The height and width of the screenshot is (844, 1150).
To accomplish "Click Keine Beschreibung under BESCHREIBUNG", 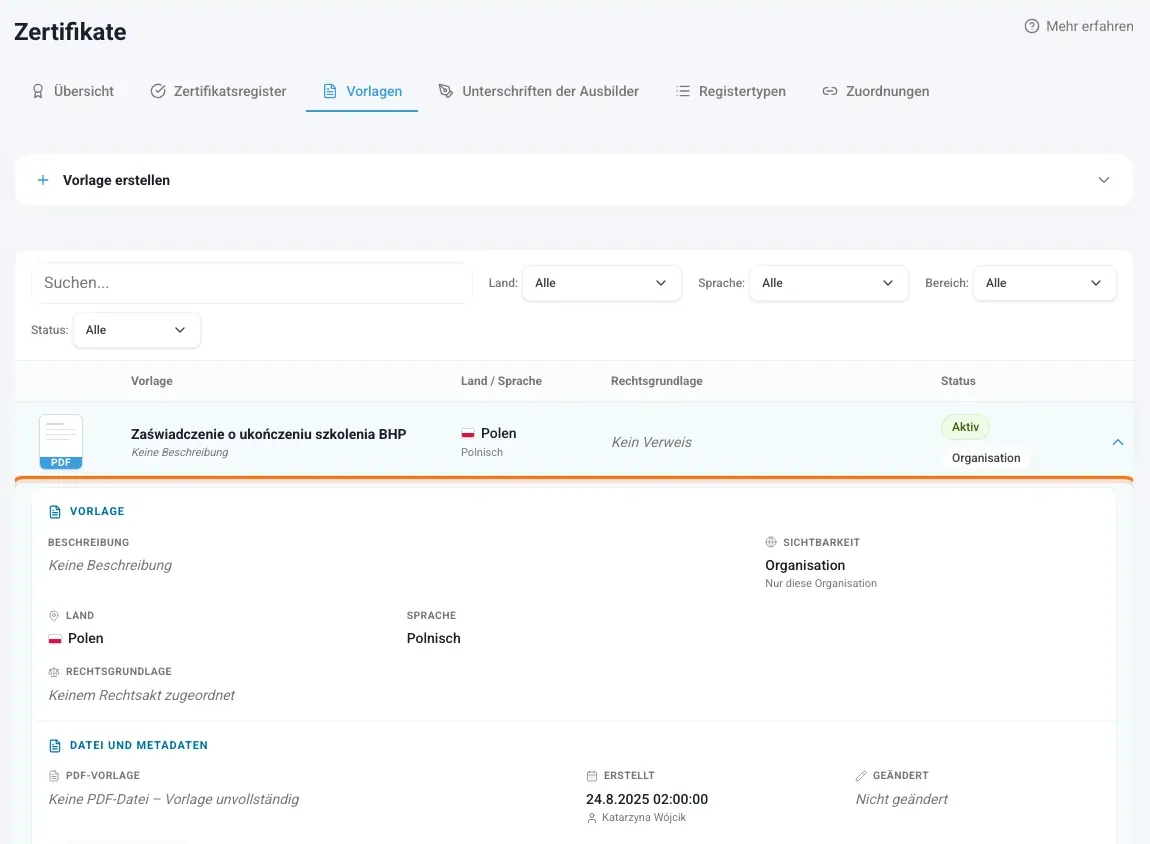I will coord(110,565).
